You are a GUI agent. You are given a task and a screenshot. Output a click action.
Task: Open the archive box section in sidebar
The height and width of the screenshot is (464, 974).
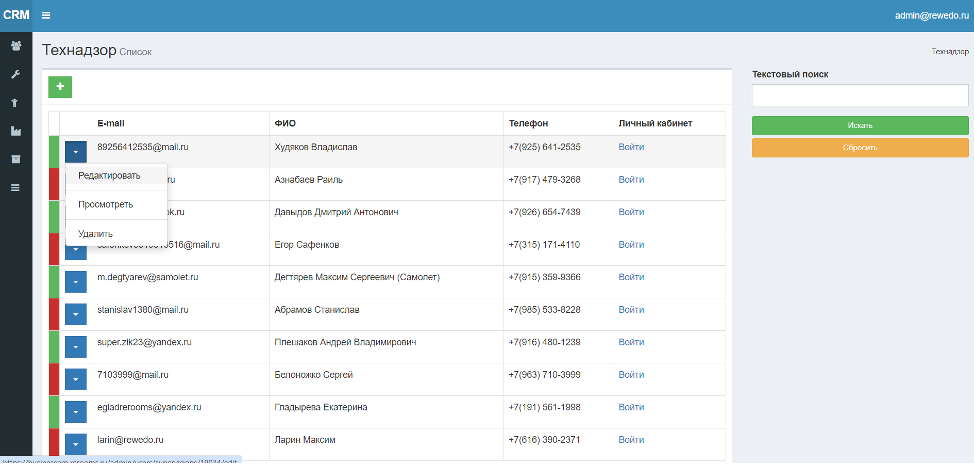click(16, 159)
